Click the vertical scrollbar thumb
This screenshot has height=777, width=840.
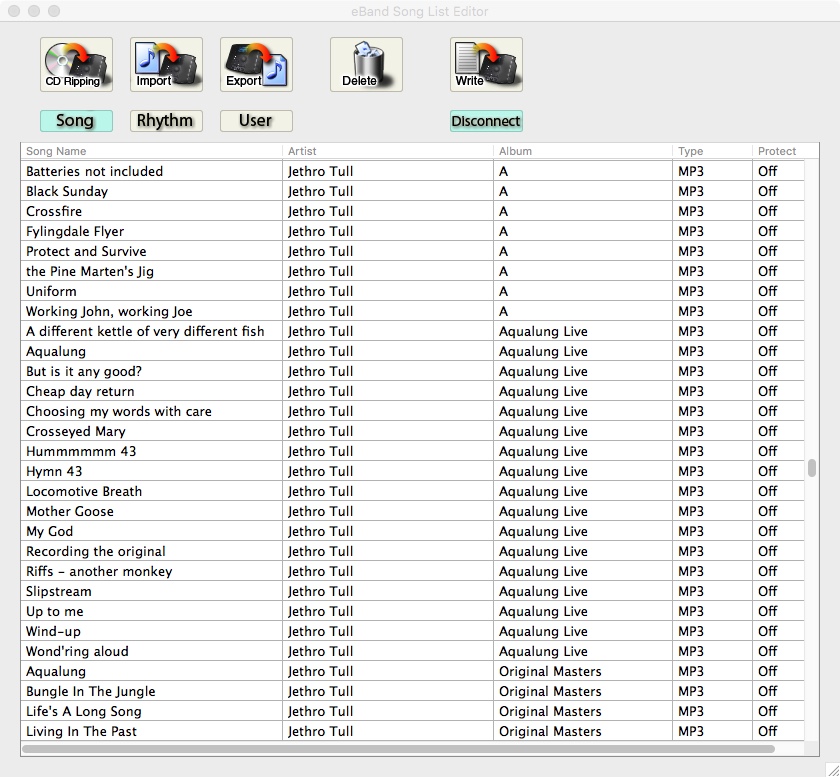(x=812, y=468)
